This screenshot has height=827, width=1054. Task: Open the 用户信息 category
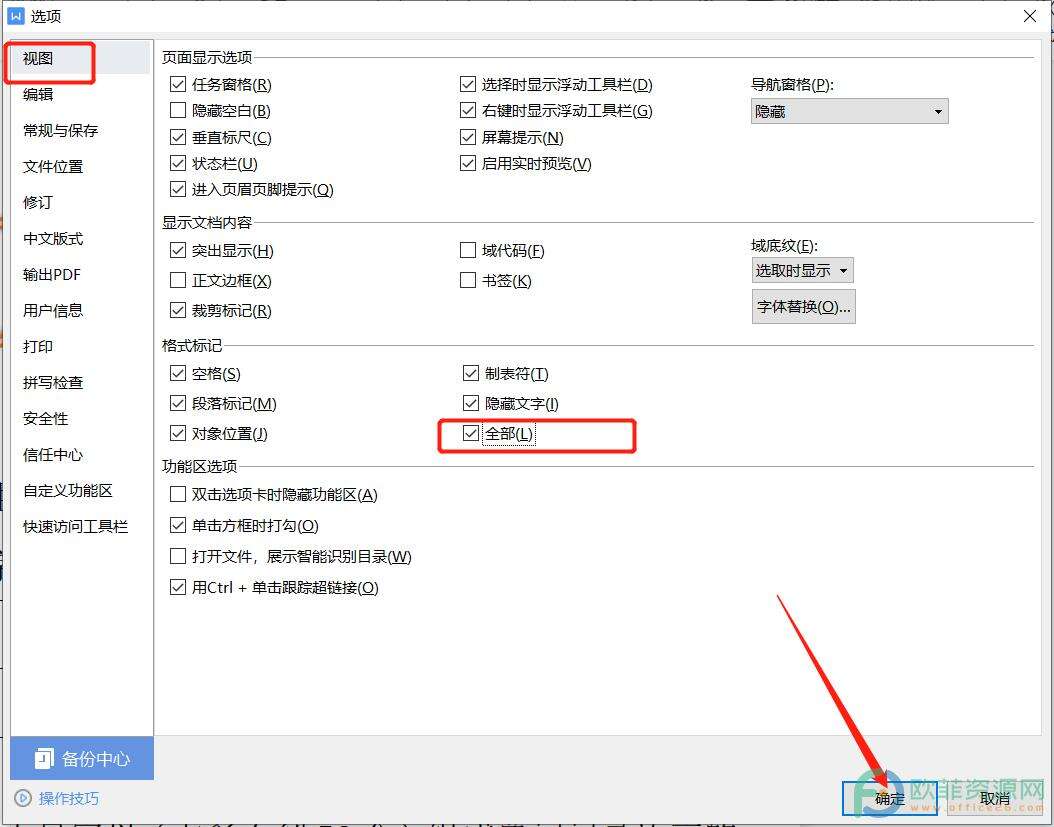point(53,311)
